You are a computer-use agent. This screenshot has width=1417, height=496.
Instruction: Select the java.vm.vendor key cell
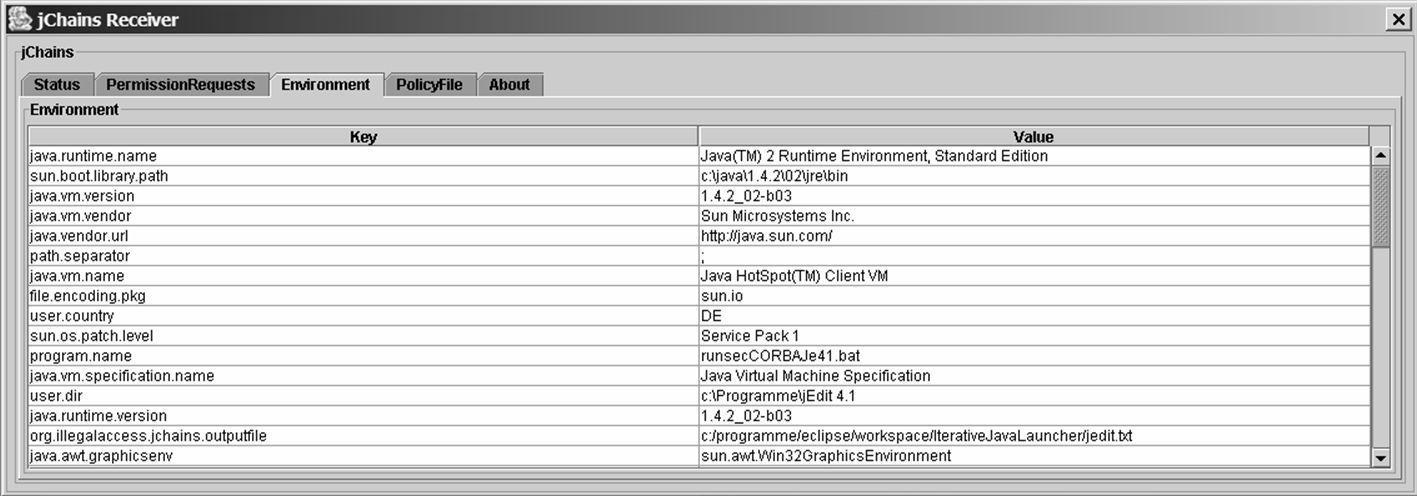(x=363, y=216)
